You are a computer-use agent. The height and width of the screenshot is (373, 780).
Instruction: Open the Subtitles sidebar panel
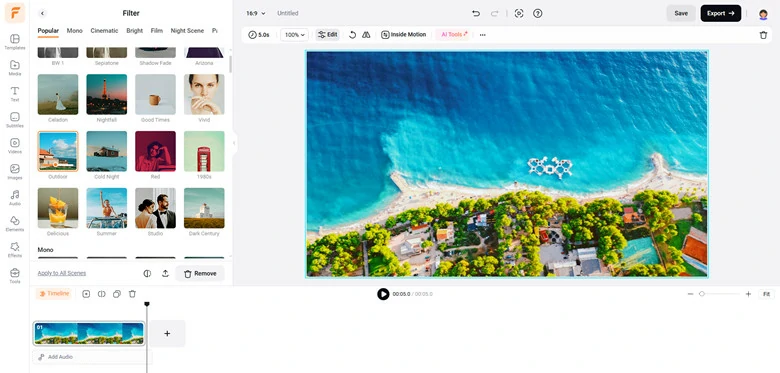pos(15,119)
